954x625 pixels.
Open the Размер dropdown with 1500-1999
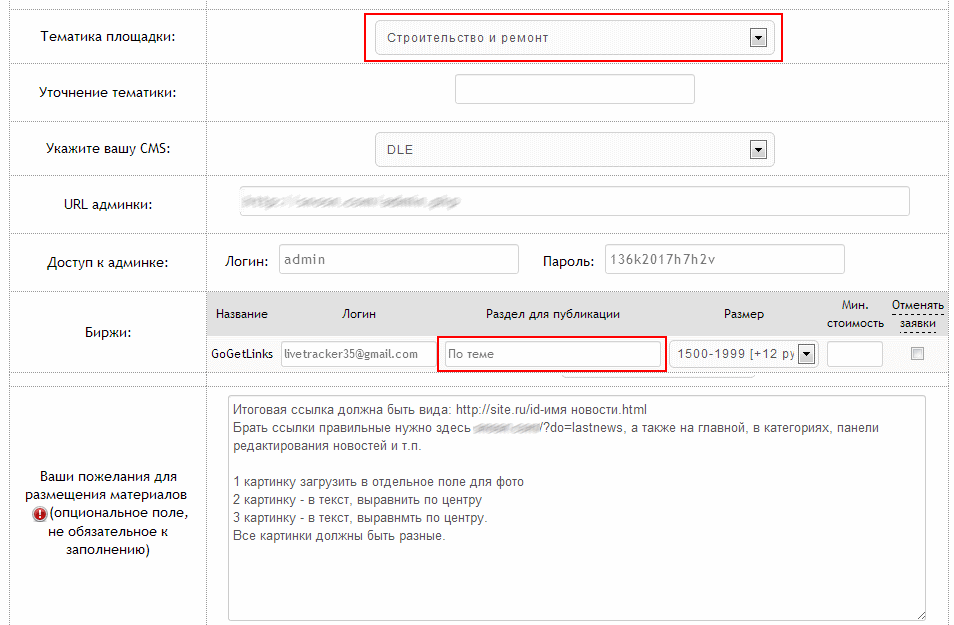point(743,354)
